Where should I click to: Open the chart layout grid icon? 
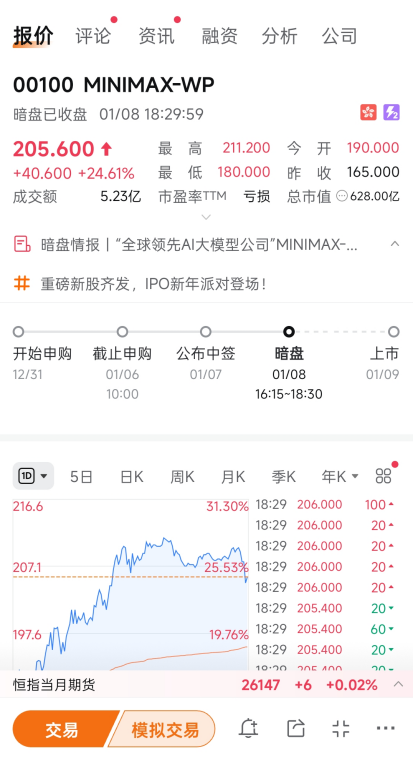click(383, 476)
